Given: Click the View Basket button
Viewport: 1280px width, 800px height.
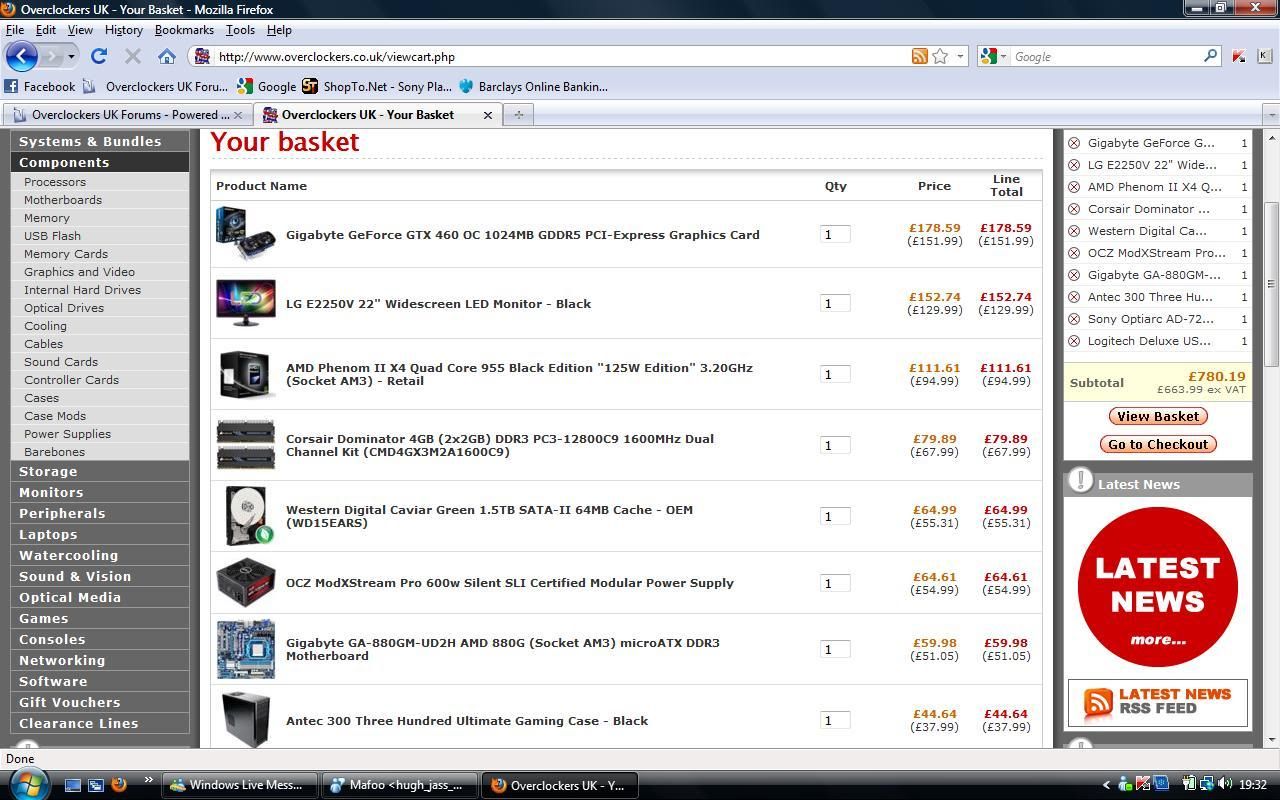Looking at the screenshot, I should 1158,416.
